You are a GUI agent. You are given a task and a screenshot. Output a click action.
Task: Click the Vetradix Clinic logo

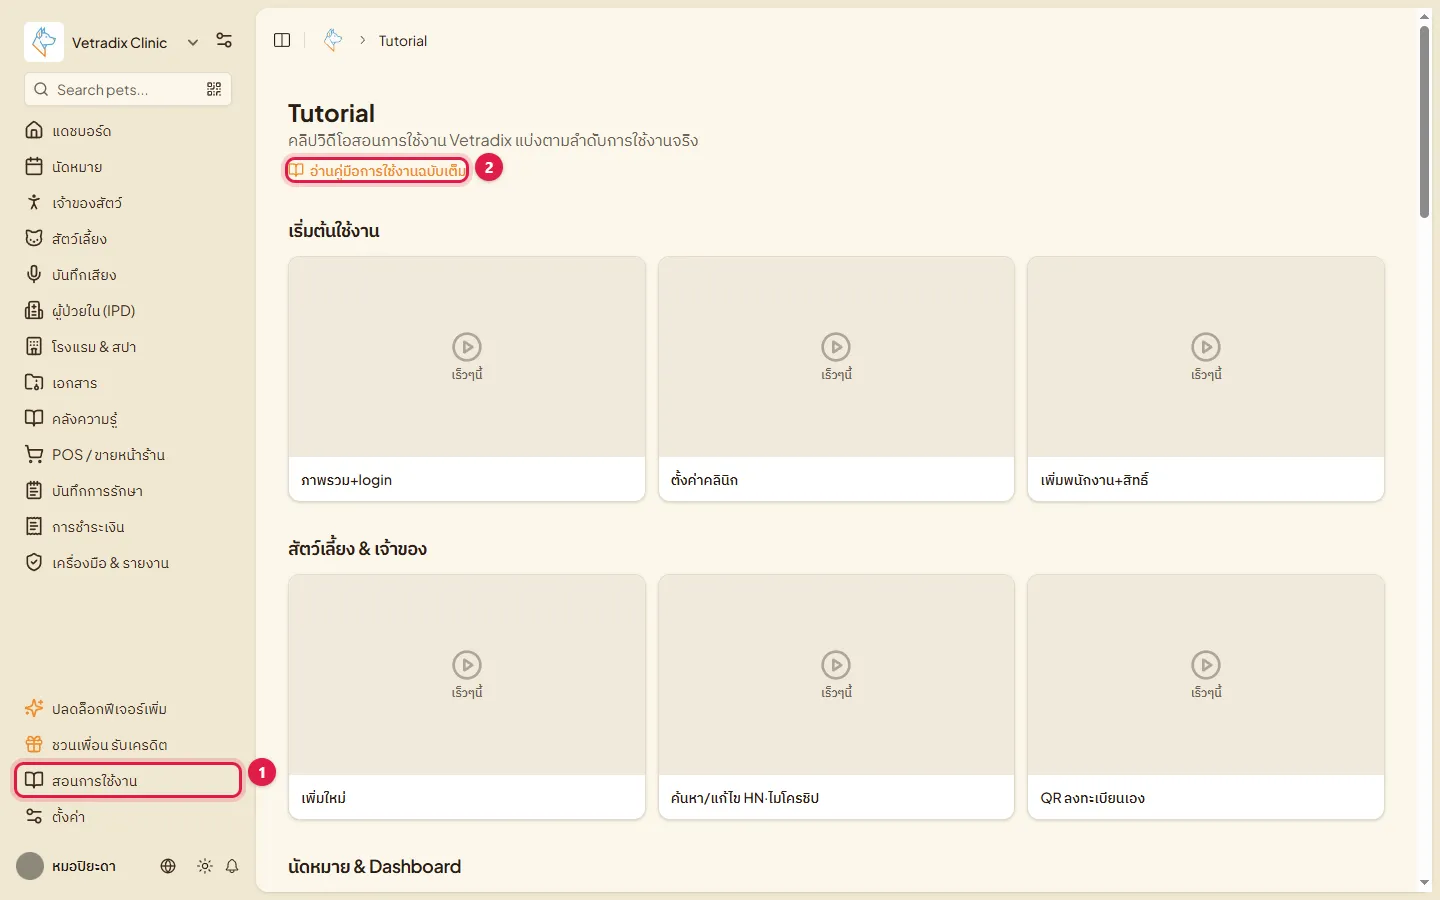click(x=44, y=42)
